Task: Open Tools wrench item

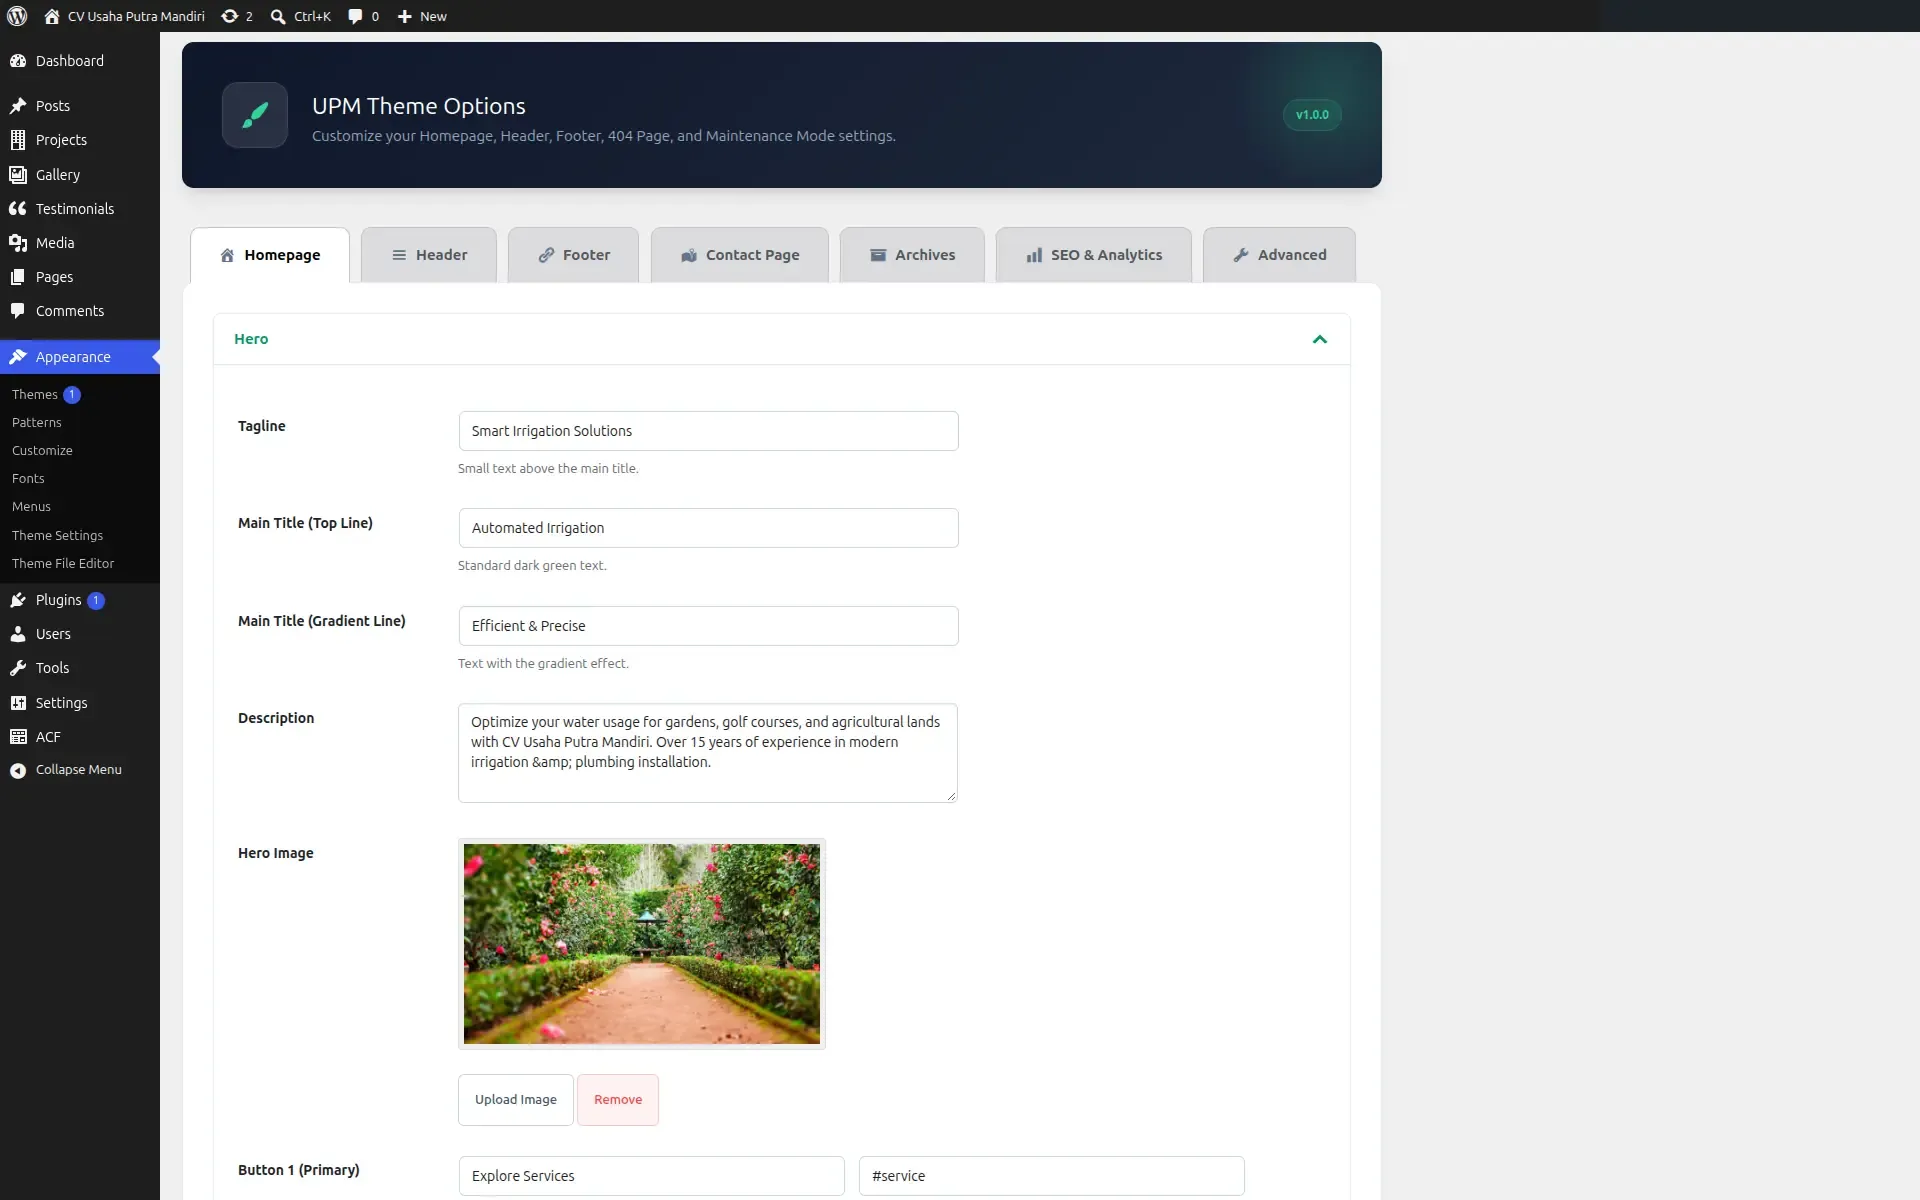Action: point(80,668)
